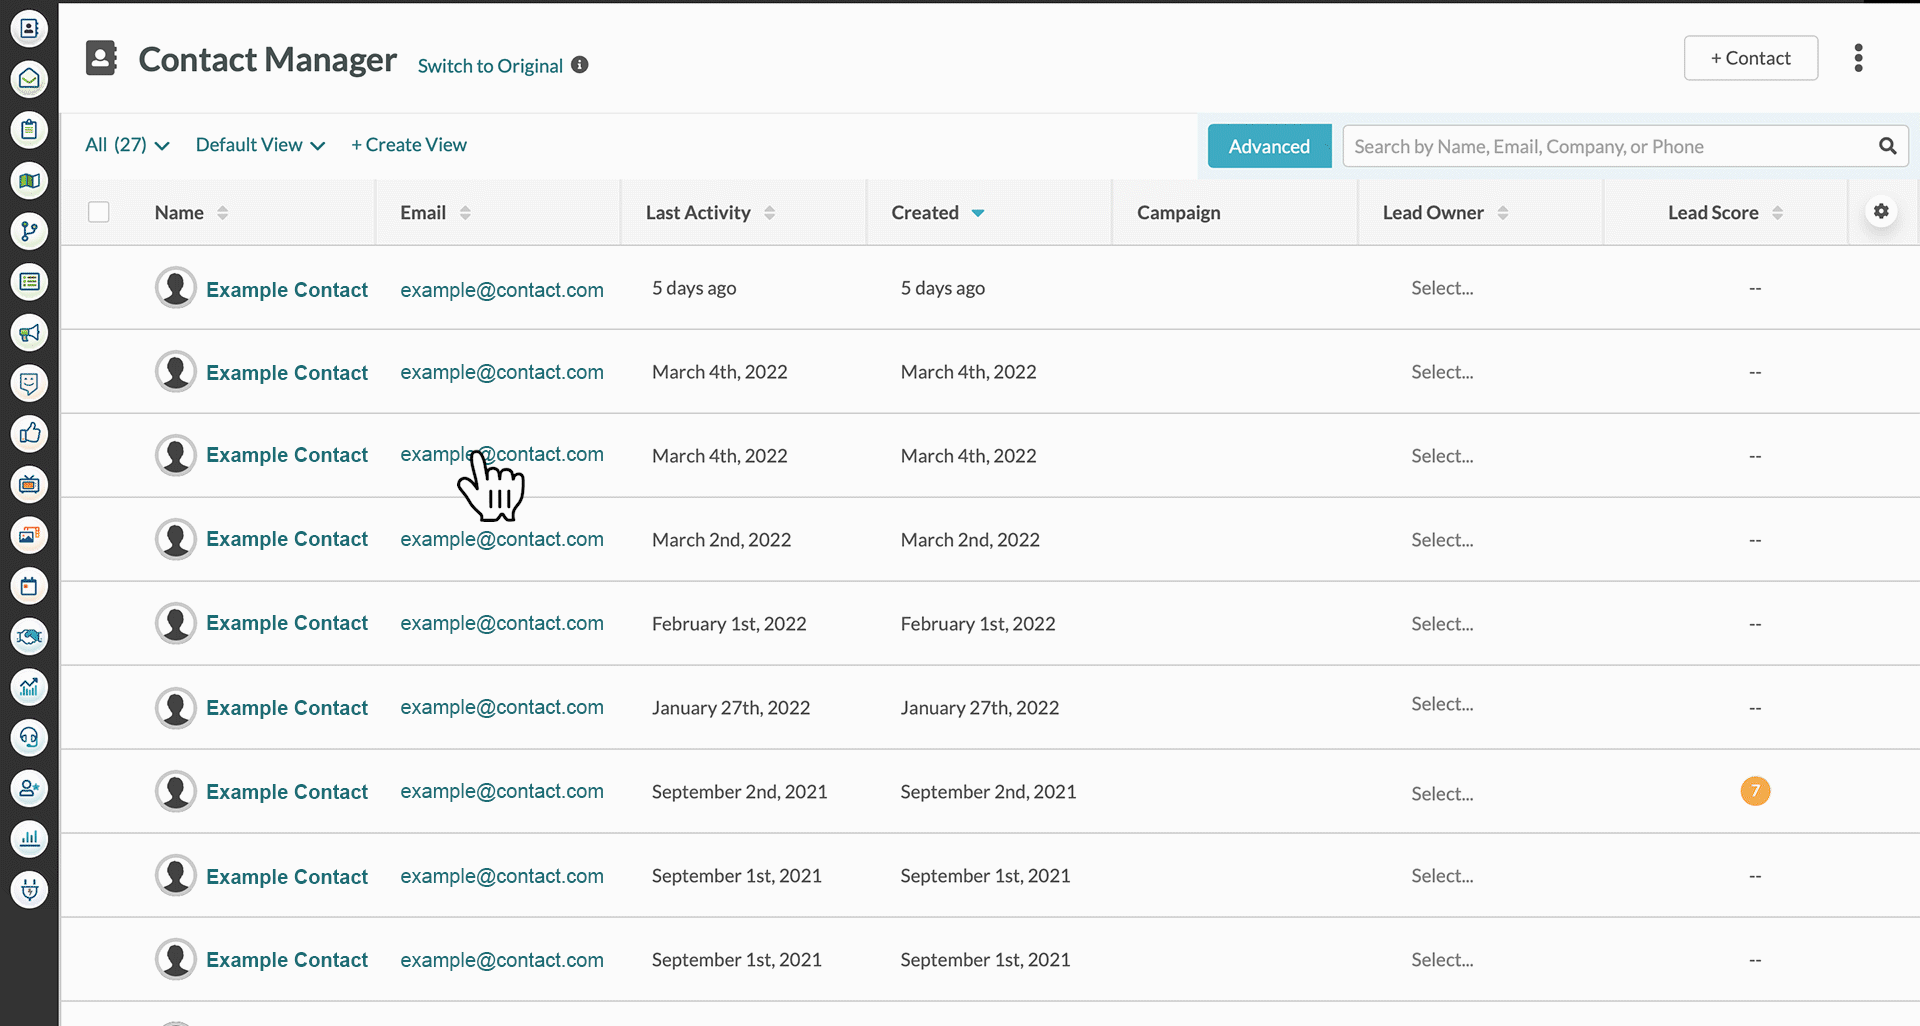Viewport: 1920px width, 1026px height.
Task: Open the person-with-star sidebar icon
Action: (x=29, y=789)
